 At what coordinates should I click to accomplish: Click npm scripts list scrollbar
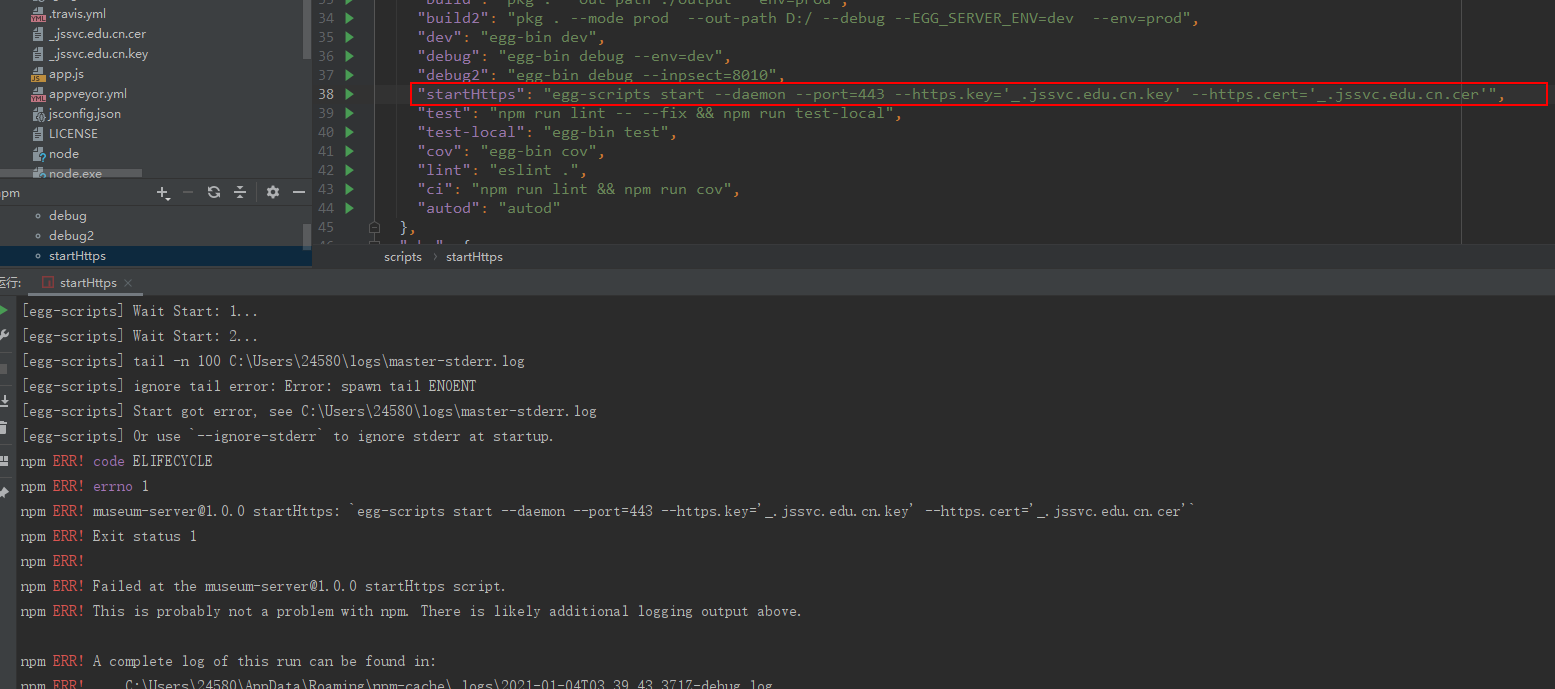307,236
